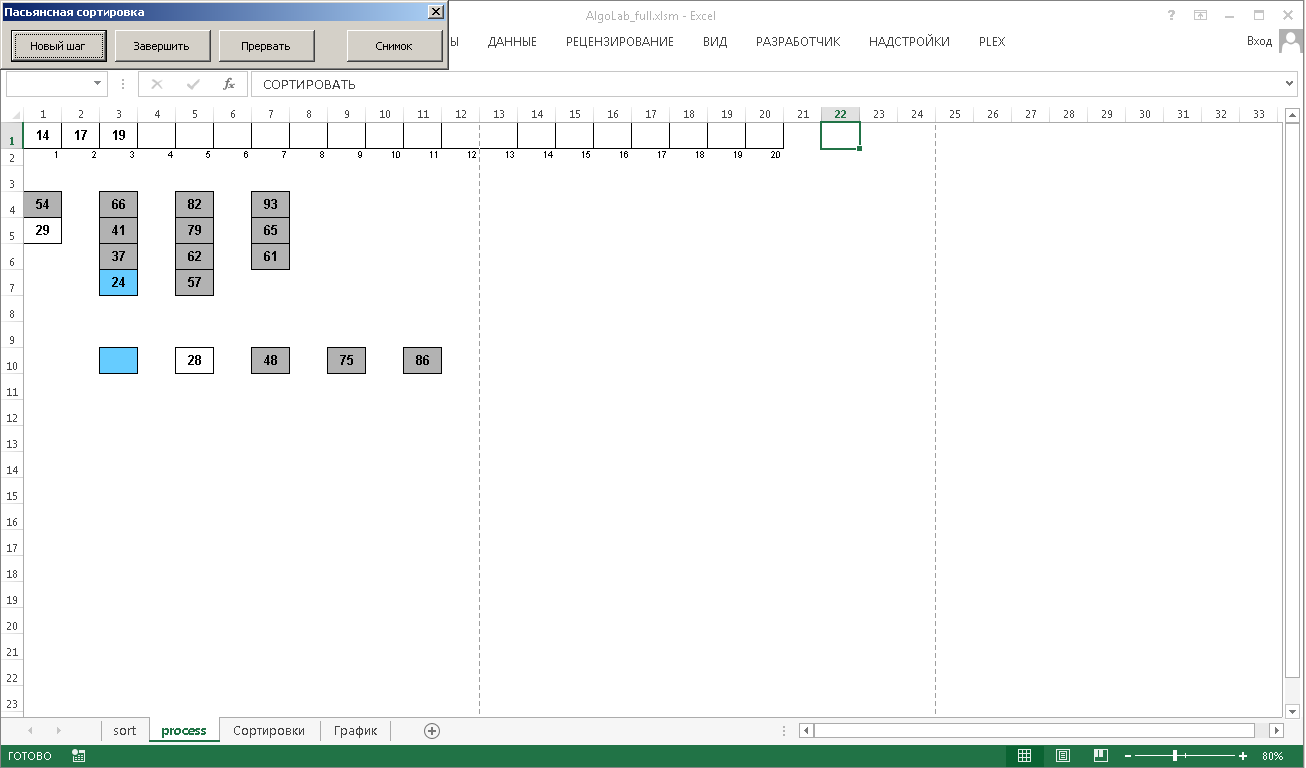
Task: Switch to Page Break Preview icon
Action: coord(1101,756)
